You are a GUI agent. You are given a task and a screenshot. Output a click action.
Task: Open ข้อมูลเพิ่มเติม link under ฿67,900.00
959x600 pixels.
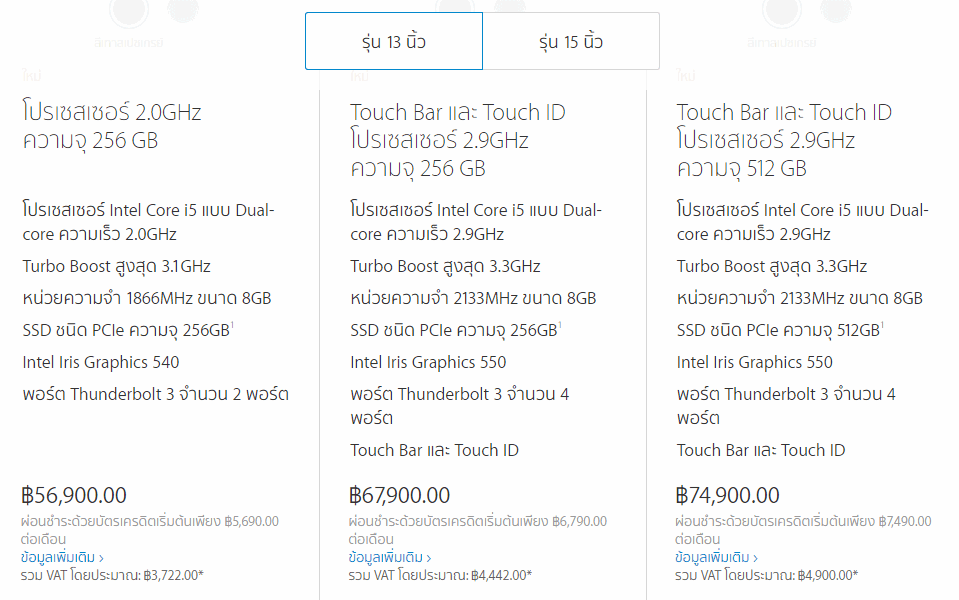390,557
